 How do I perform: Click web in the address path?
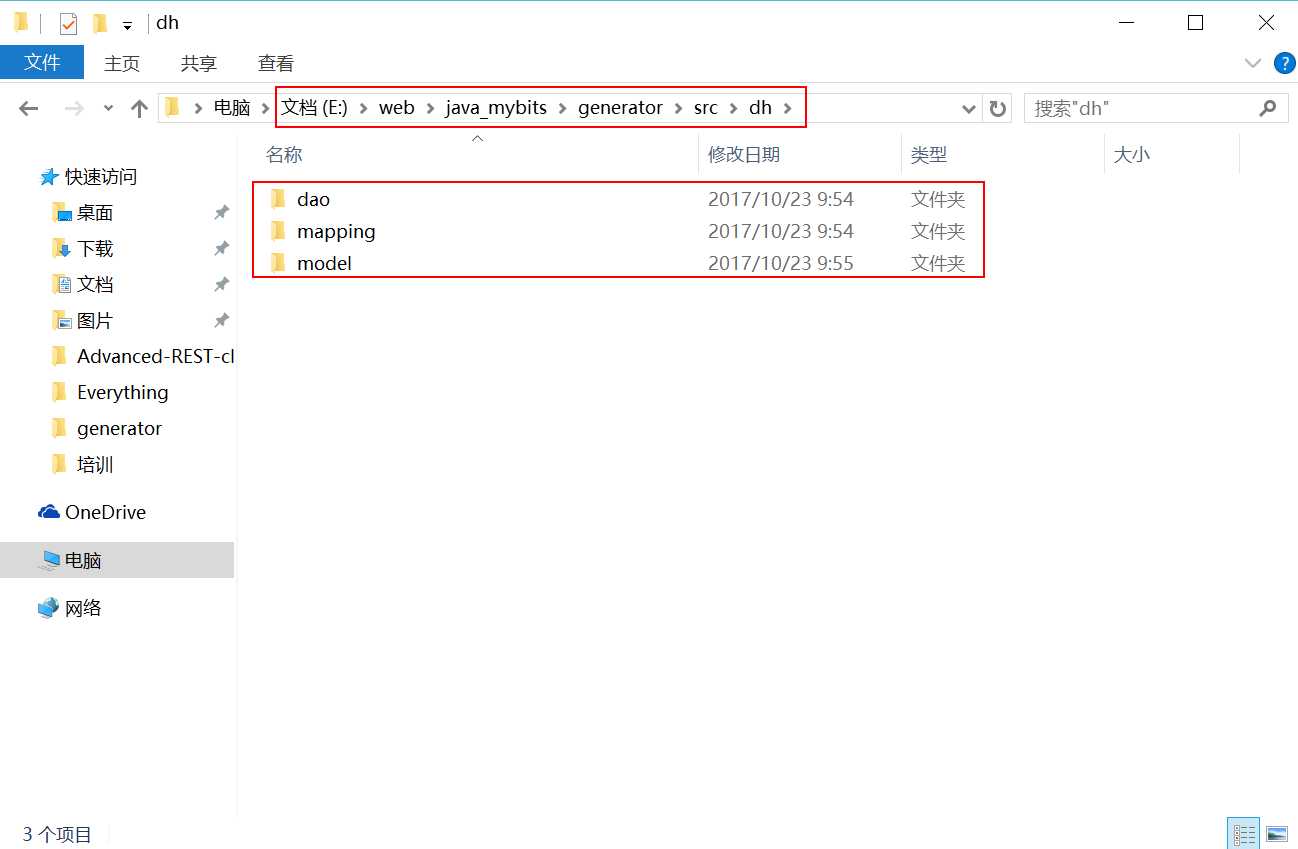pyautogui.click(x=396, y=108)
